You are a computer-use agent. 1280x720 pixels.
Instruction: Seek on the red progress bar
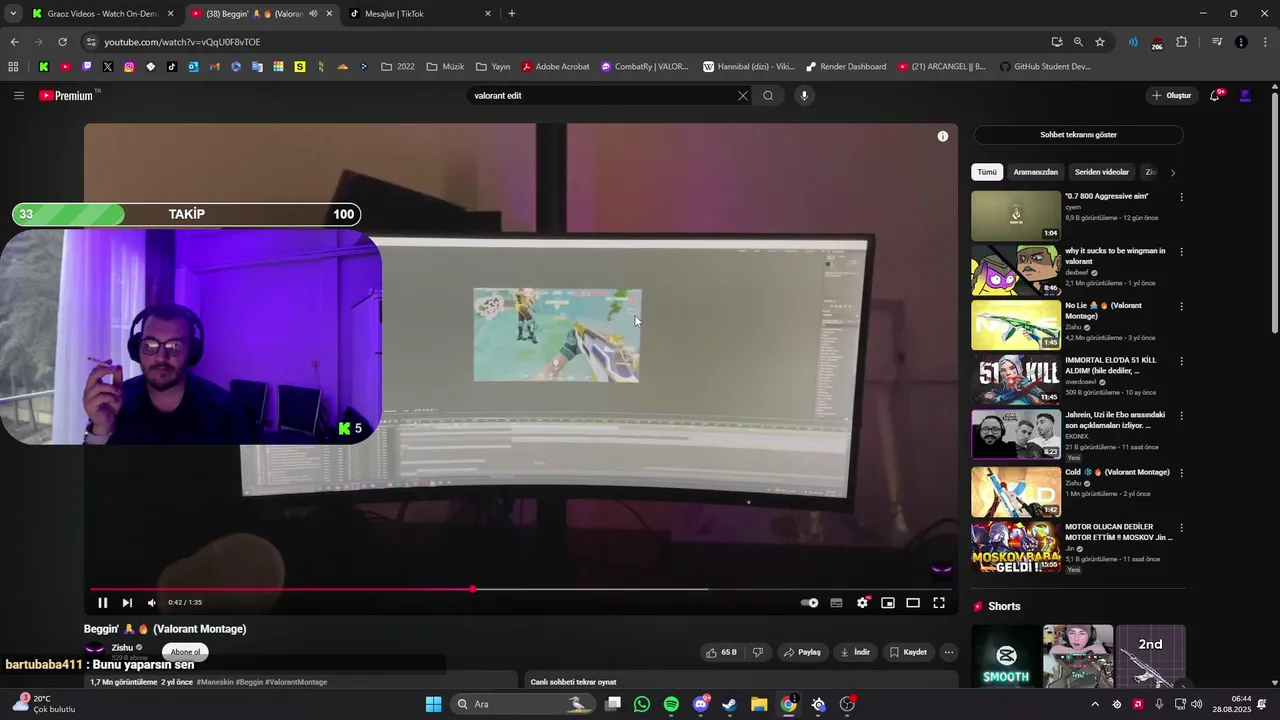pyautogui.click(x=520, y=589)
